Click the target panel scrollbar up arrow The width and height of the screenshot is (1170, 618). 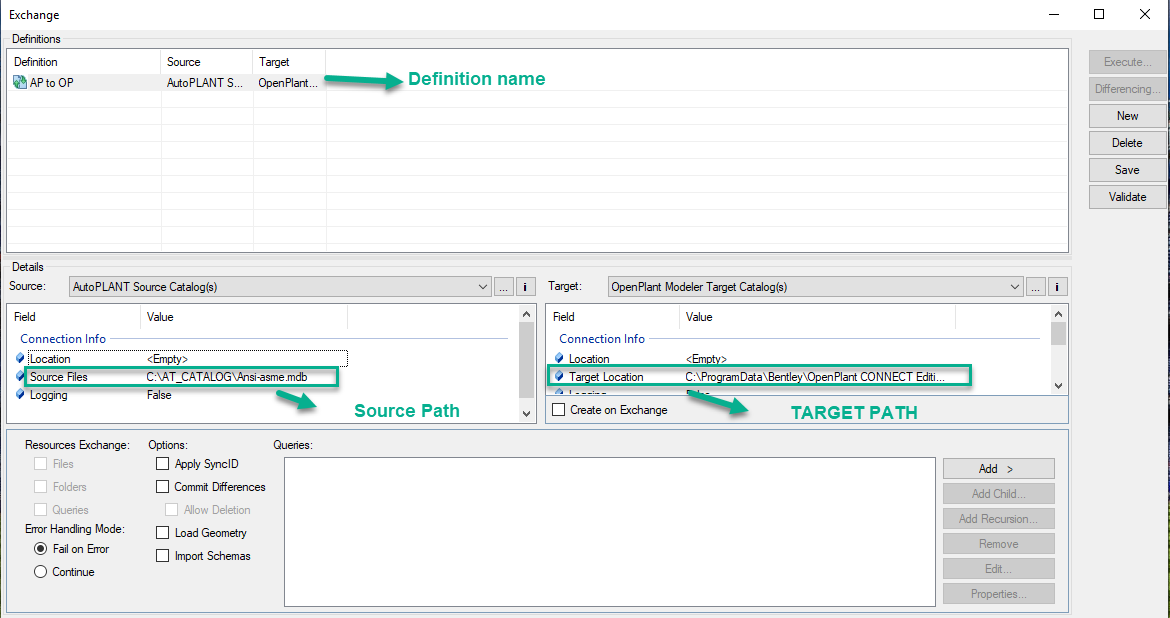pyautogui.click(x=1058, y=314)
